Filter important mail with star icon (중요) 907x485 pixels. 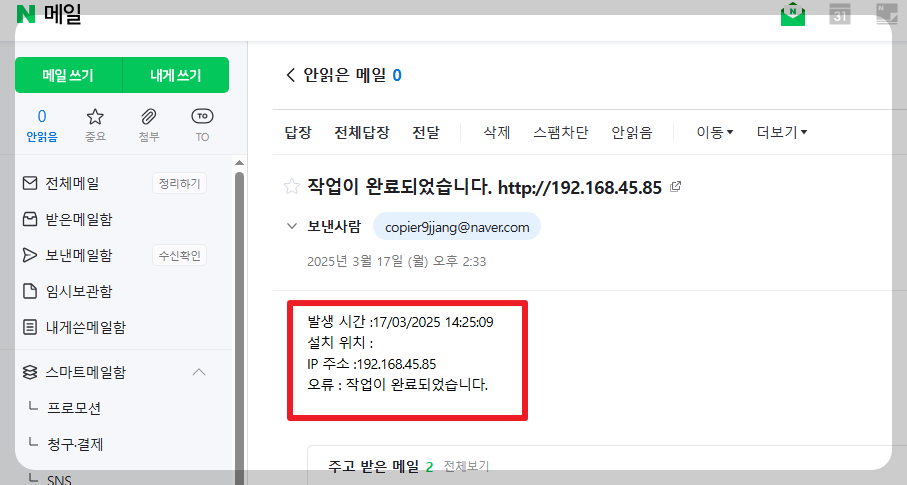point(95,125)
